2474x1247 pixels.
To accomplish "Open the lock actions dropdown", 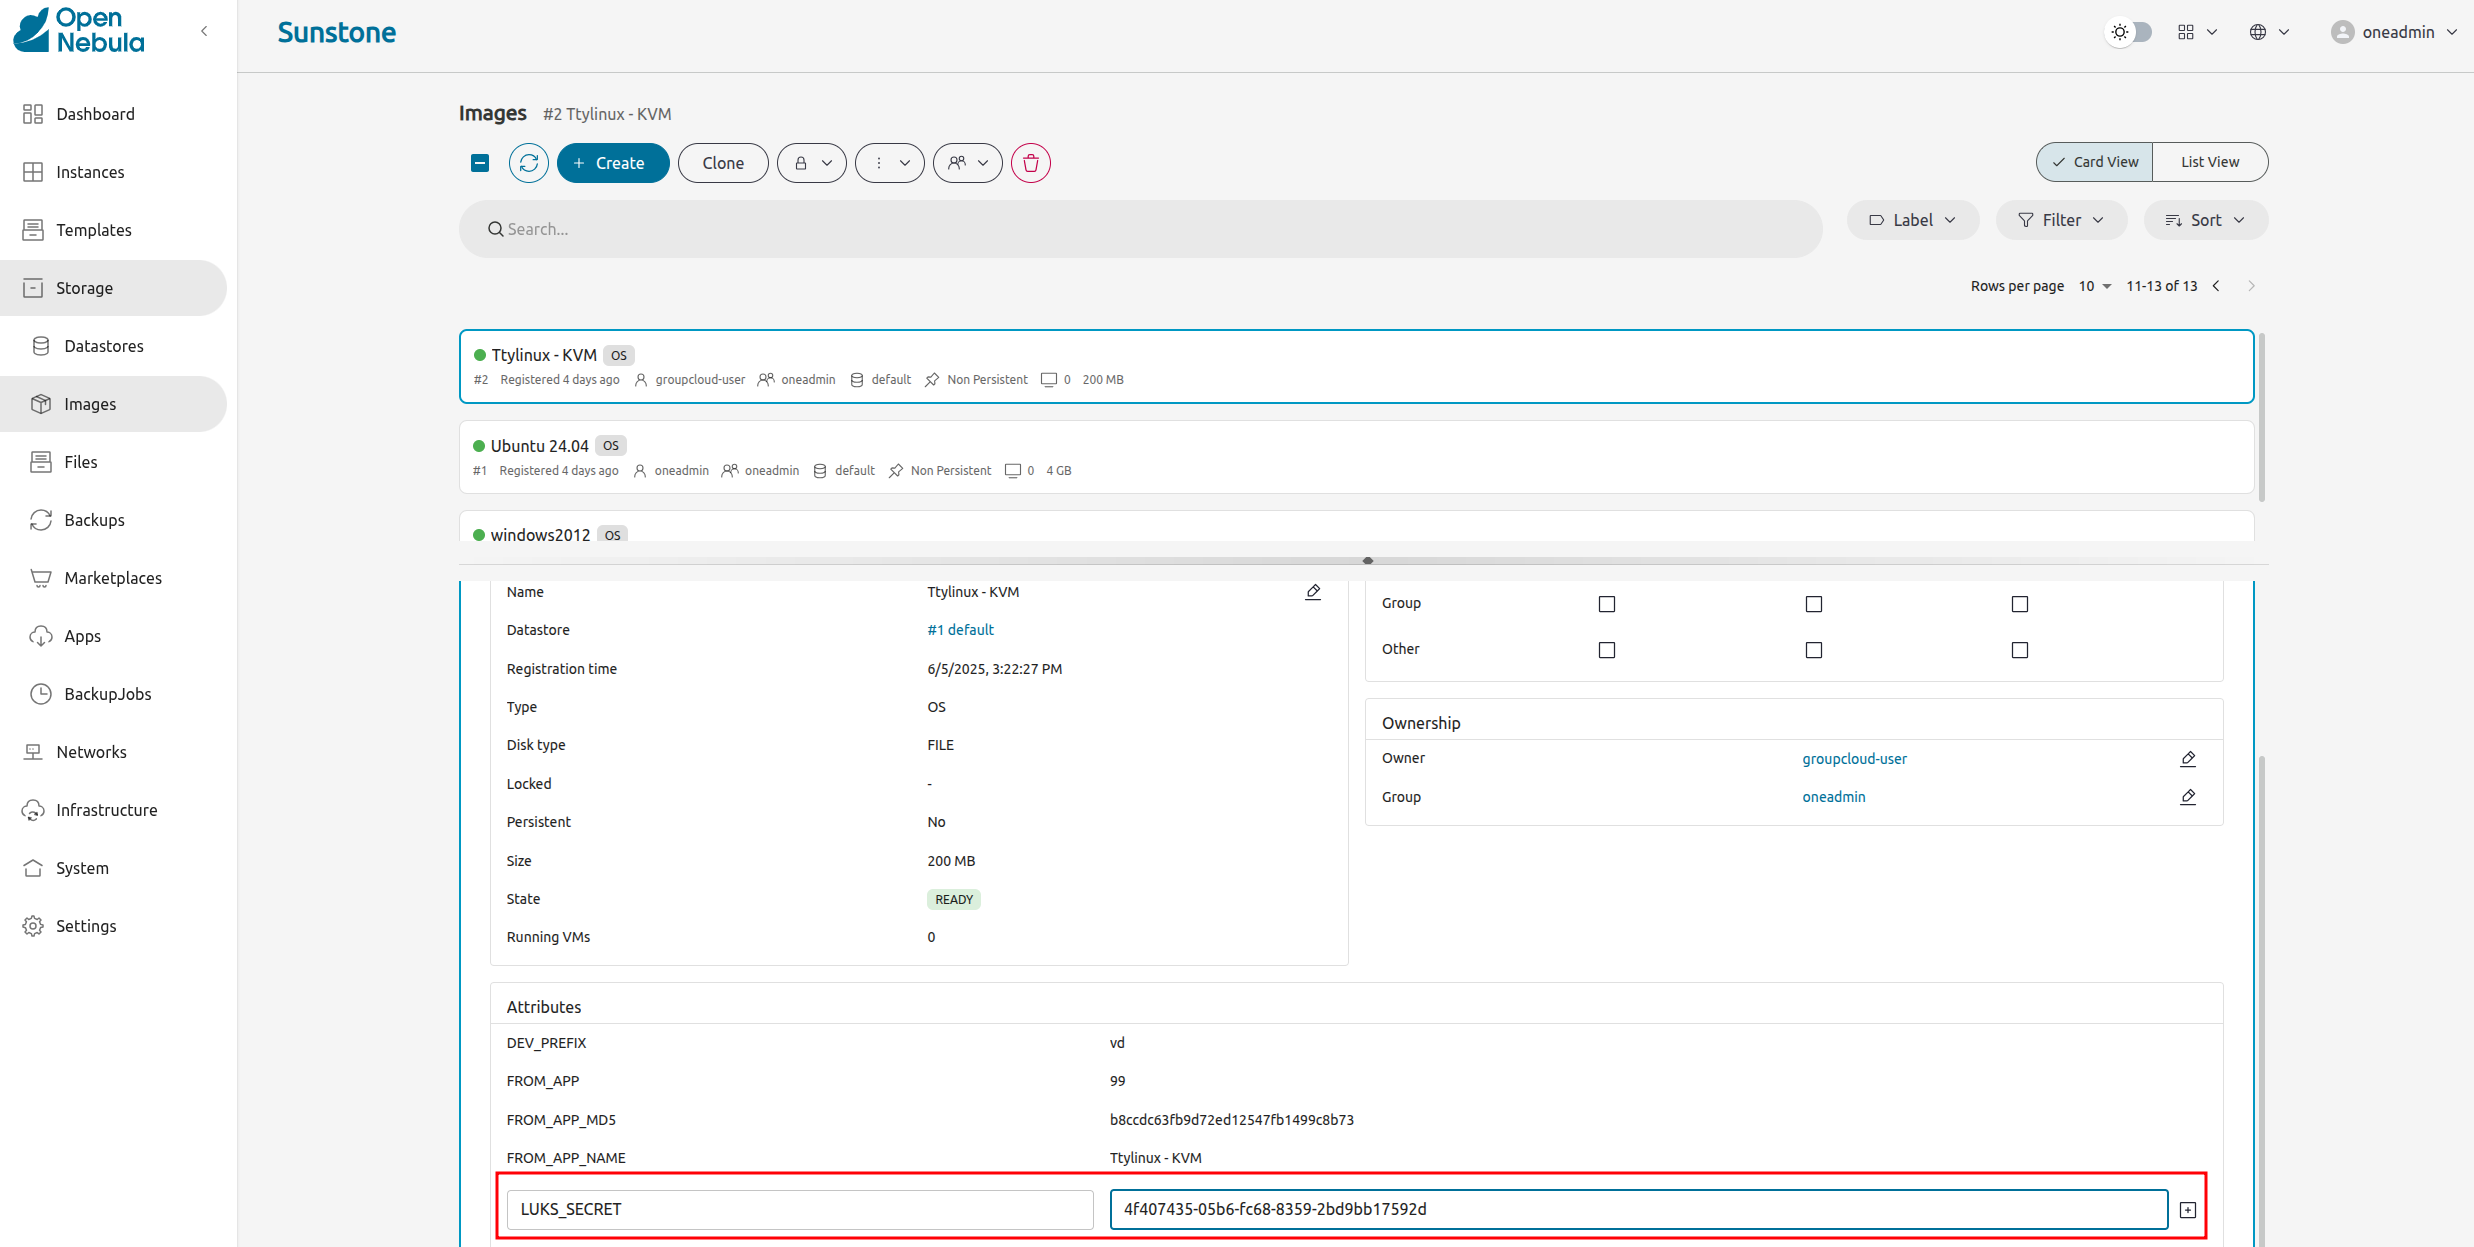I will click(x=812, y=163).
